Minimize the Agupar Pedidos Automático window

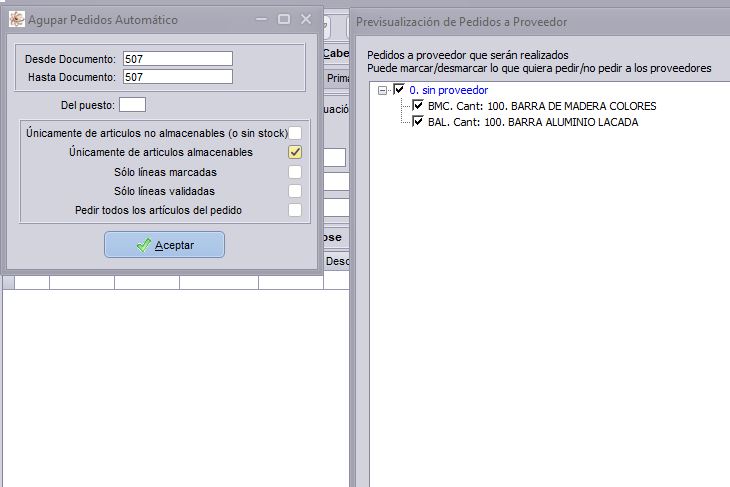[x=261, y=19]
